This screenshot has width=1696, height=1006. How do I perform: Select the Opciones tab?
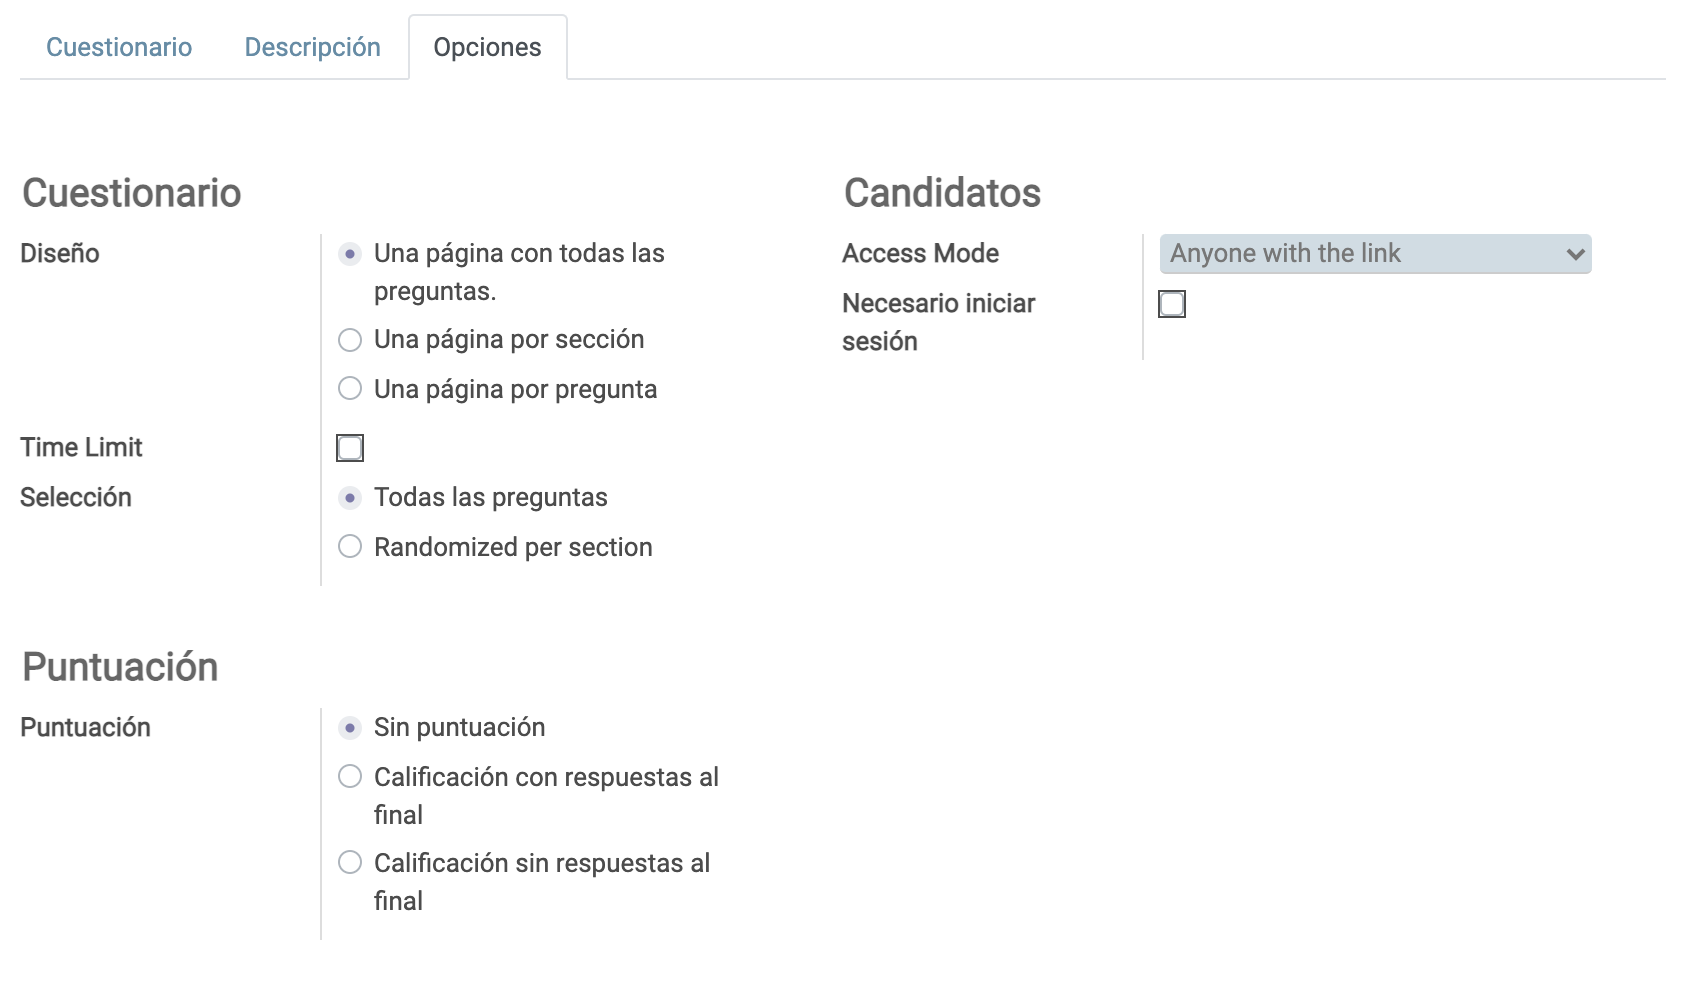[x=487, y=47]
